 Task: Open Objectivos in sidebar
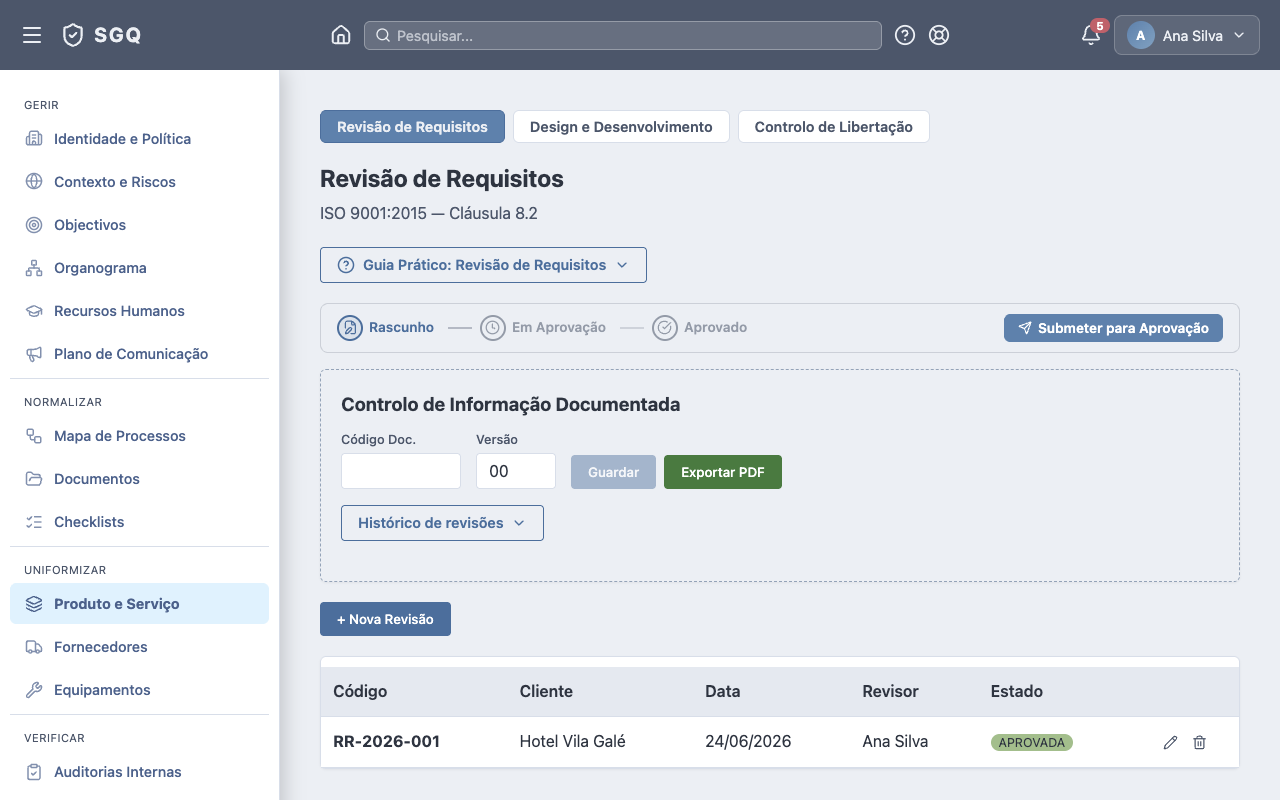(139, 225)
